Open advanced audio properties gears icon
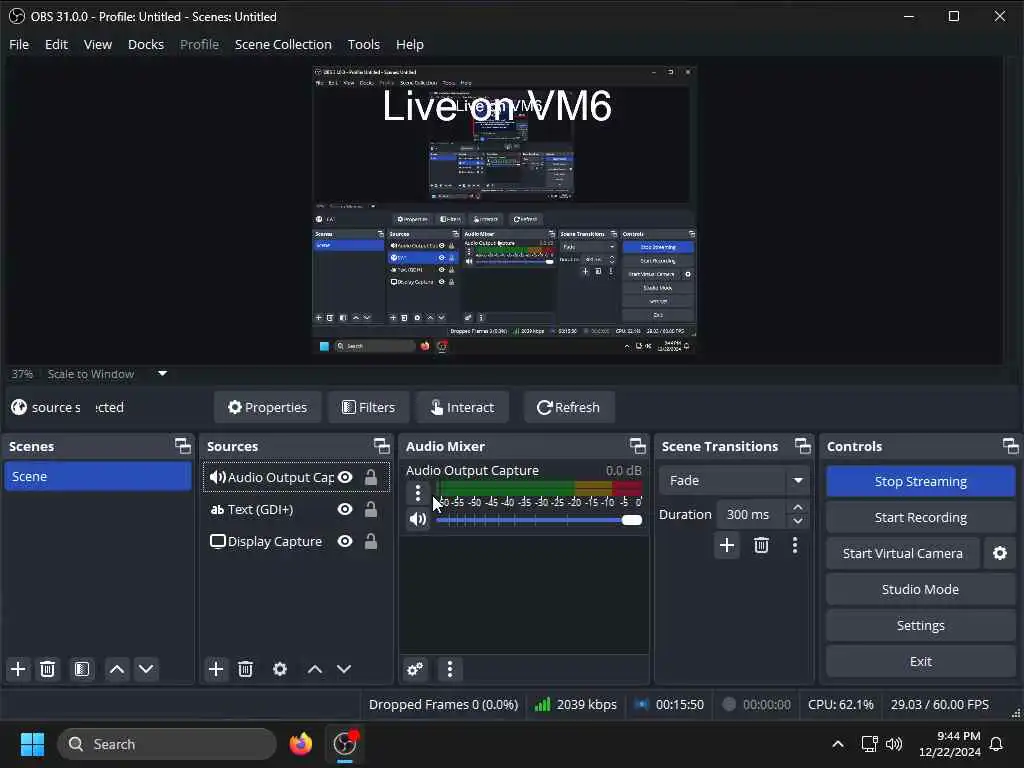Image resolution: width=1024 pixels, height=768 pixels. click(415, 669)
